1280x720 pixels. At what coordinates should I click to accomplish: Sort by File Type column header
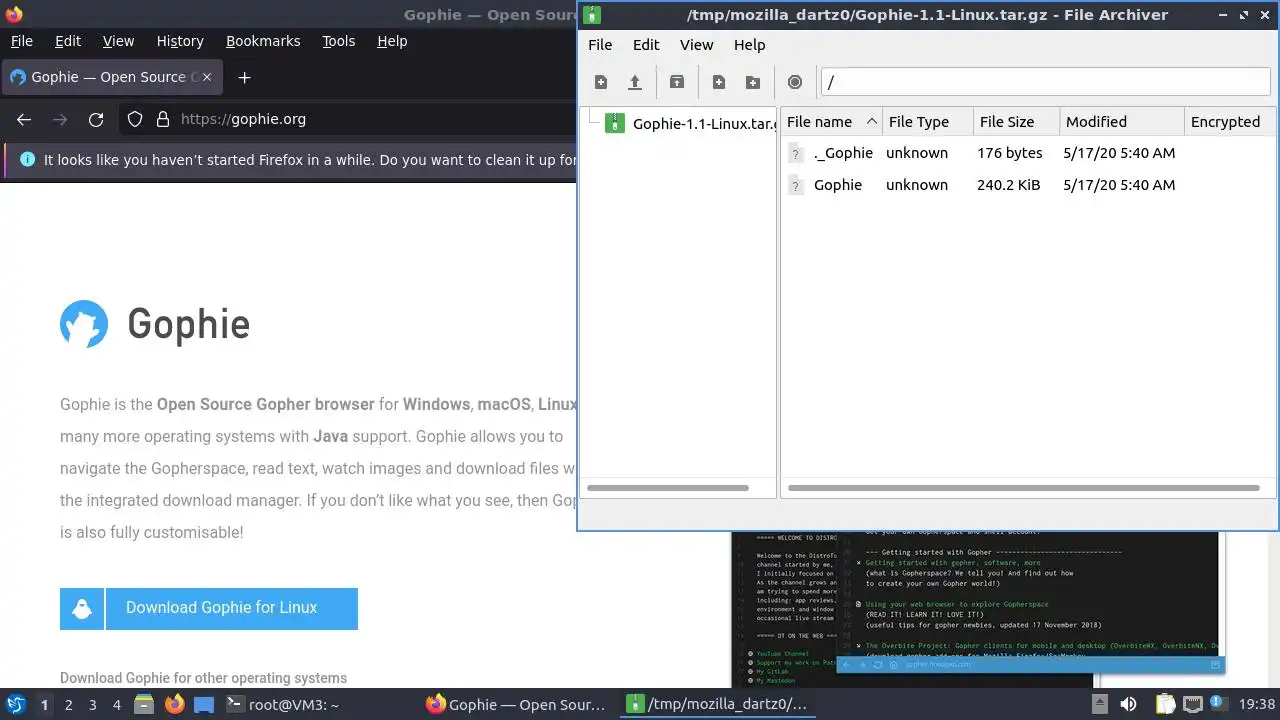click(x=928, y=122)
